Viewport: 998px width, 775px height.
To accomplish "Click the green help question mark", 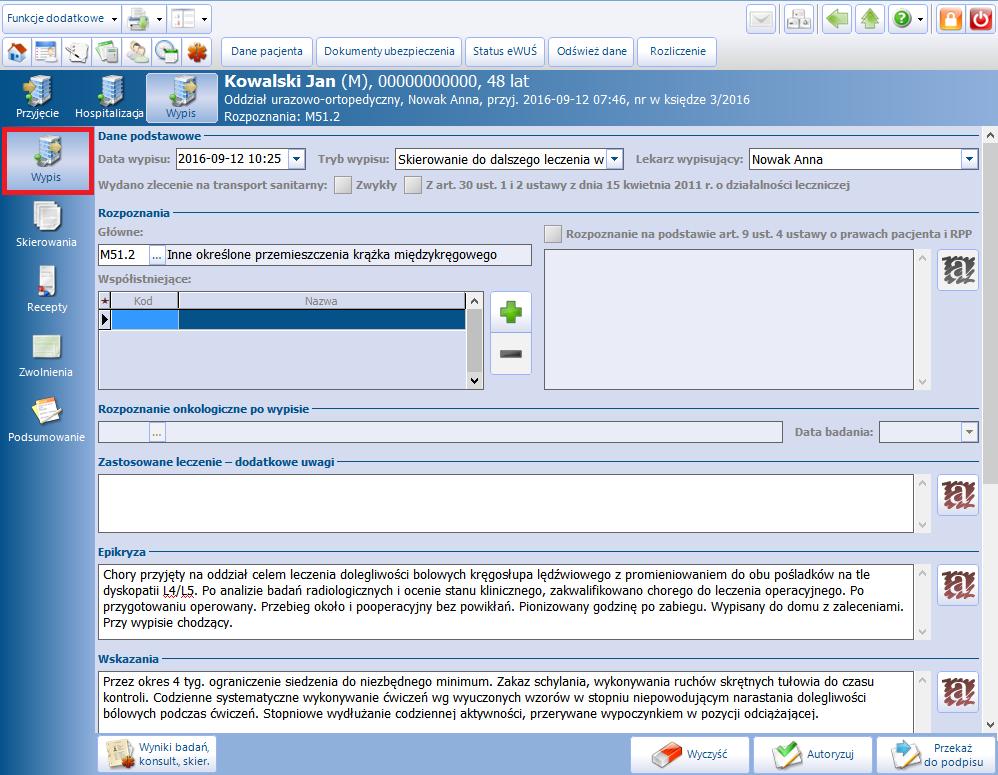I will click(x=903, y=19).
